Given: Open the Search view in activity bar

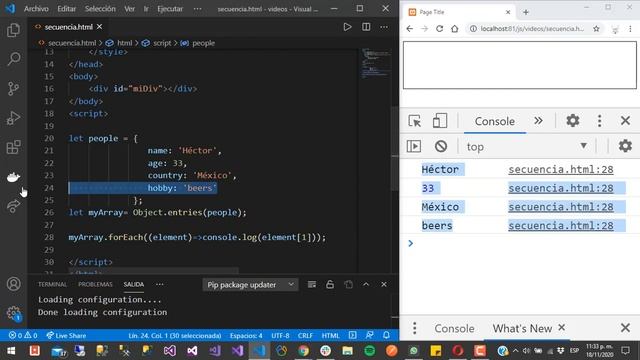Looking at the screenshot, I should pos(13,59).
